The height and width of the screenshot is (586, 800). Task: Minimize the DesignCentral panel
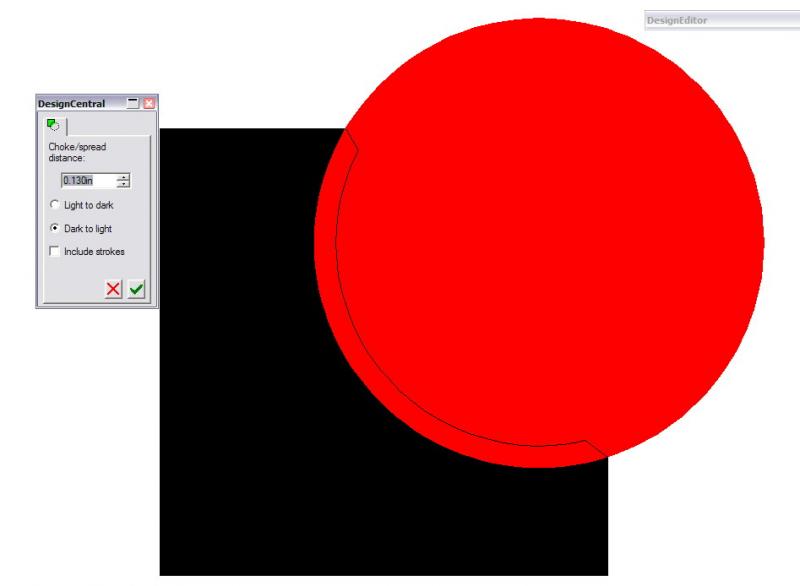pyautogui.click(x=133, y=104)
